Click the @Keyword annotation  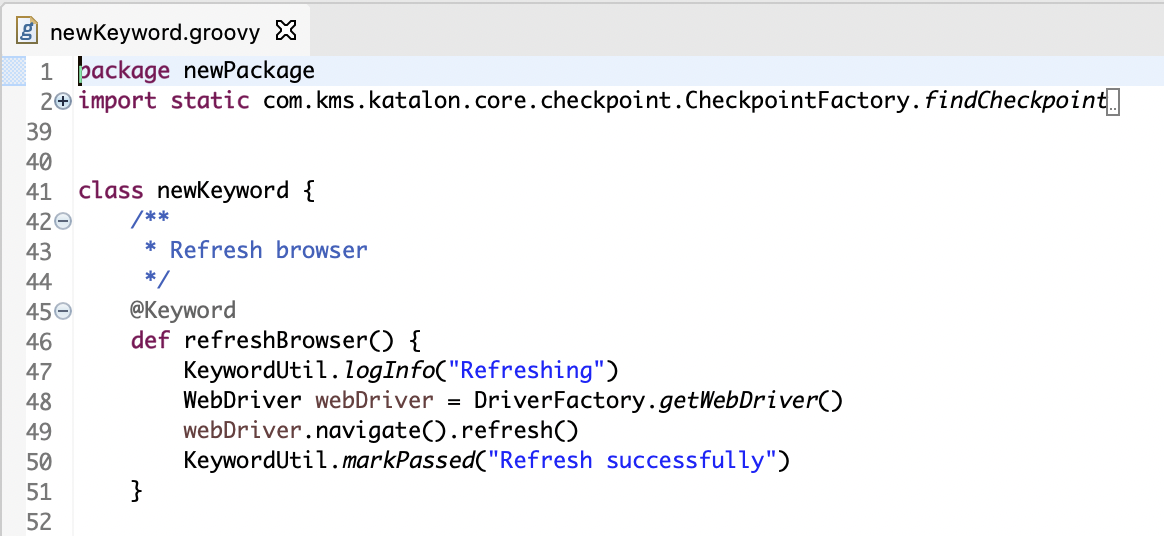pyautogui.click(x=182, y=310)
